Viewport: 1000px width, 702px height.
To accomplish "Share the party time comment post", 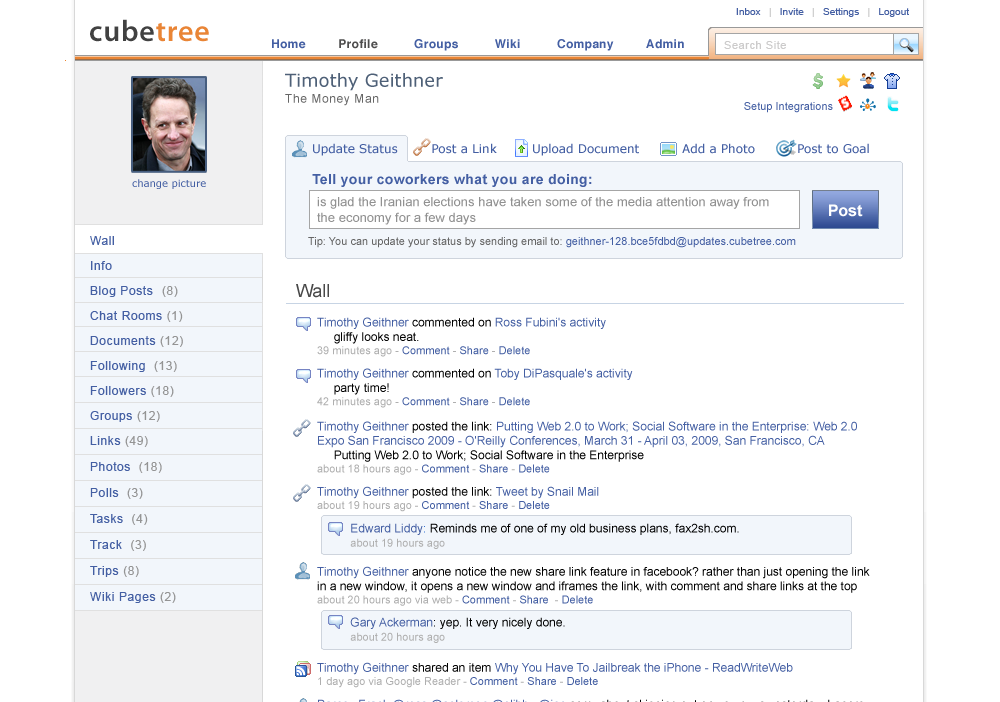I will click(474, 402).
